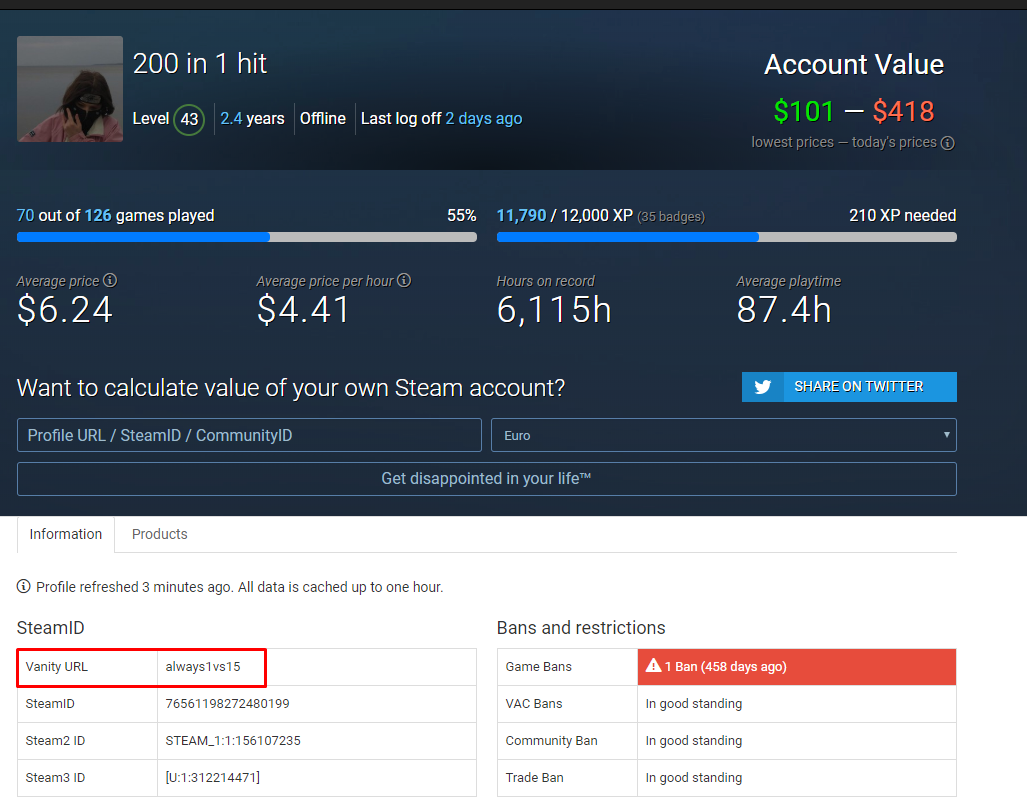Click info icon beside Profile refreshed text
This screenshot has width=1027, height=811.
point(24,587)
